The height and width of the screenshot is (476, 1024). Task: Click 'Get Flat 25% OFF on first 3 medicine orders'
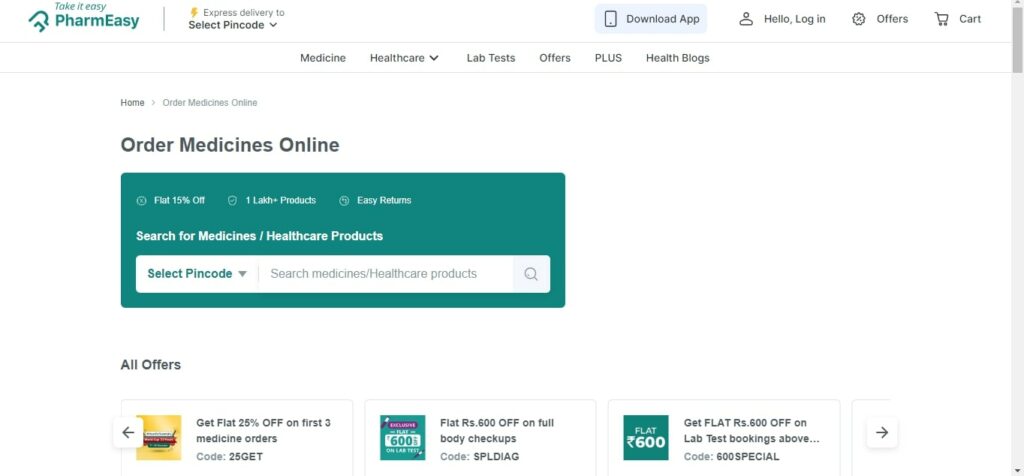coord(263,430)
